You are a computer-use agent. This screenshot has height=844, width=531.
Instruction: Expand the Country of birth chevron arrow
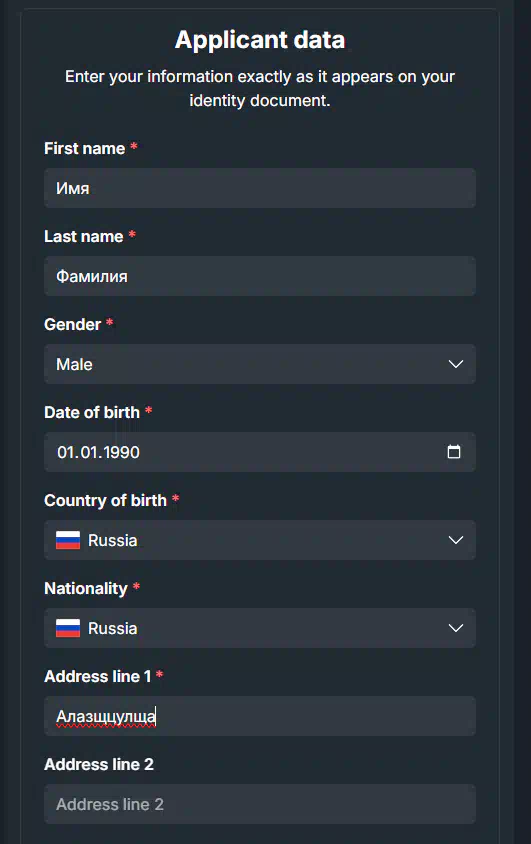[x=456, y=540]
